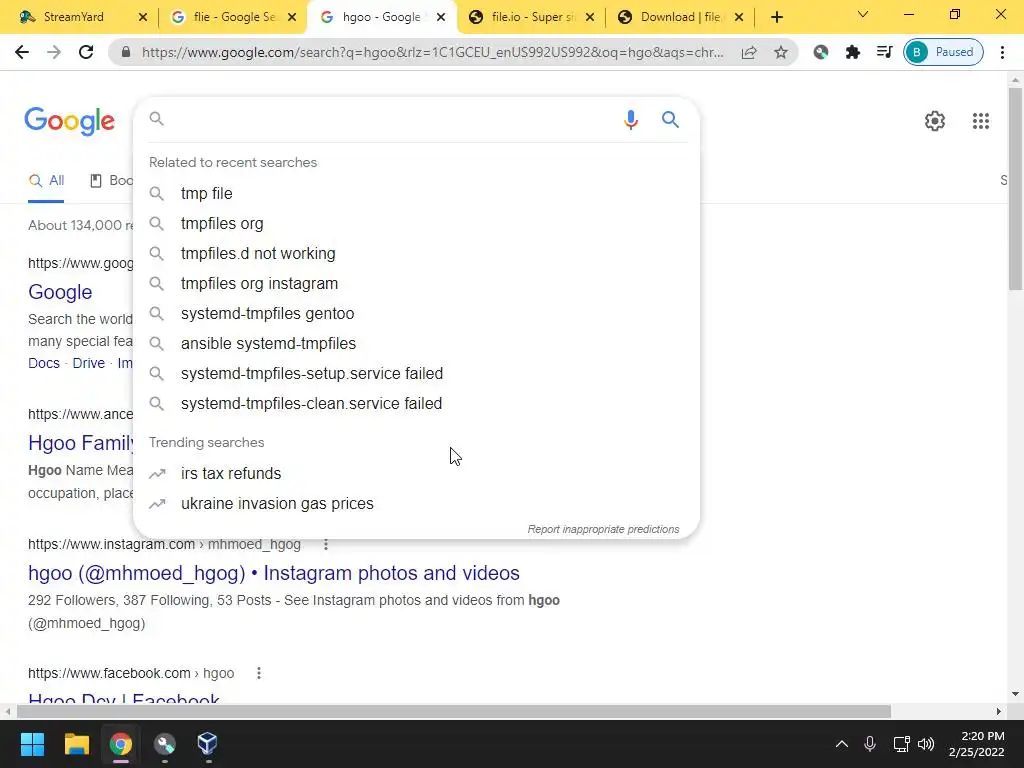Click the globe extension icon in toolbar

click(821, 52)
